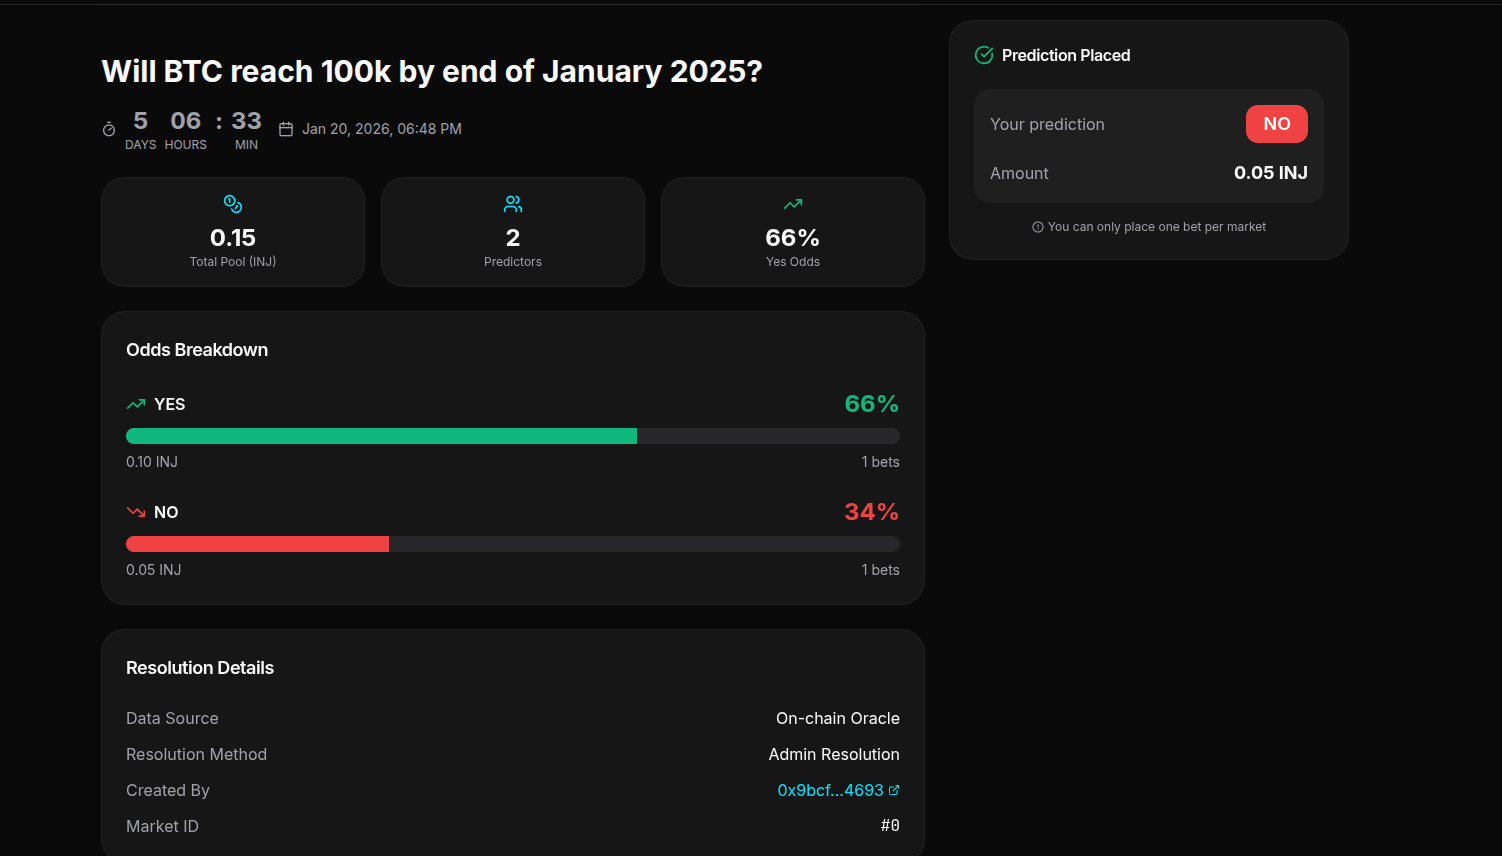
Task: Open creator address external link icon
Action: [894, 790]
